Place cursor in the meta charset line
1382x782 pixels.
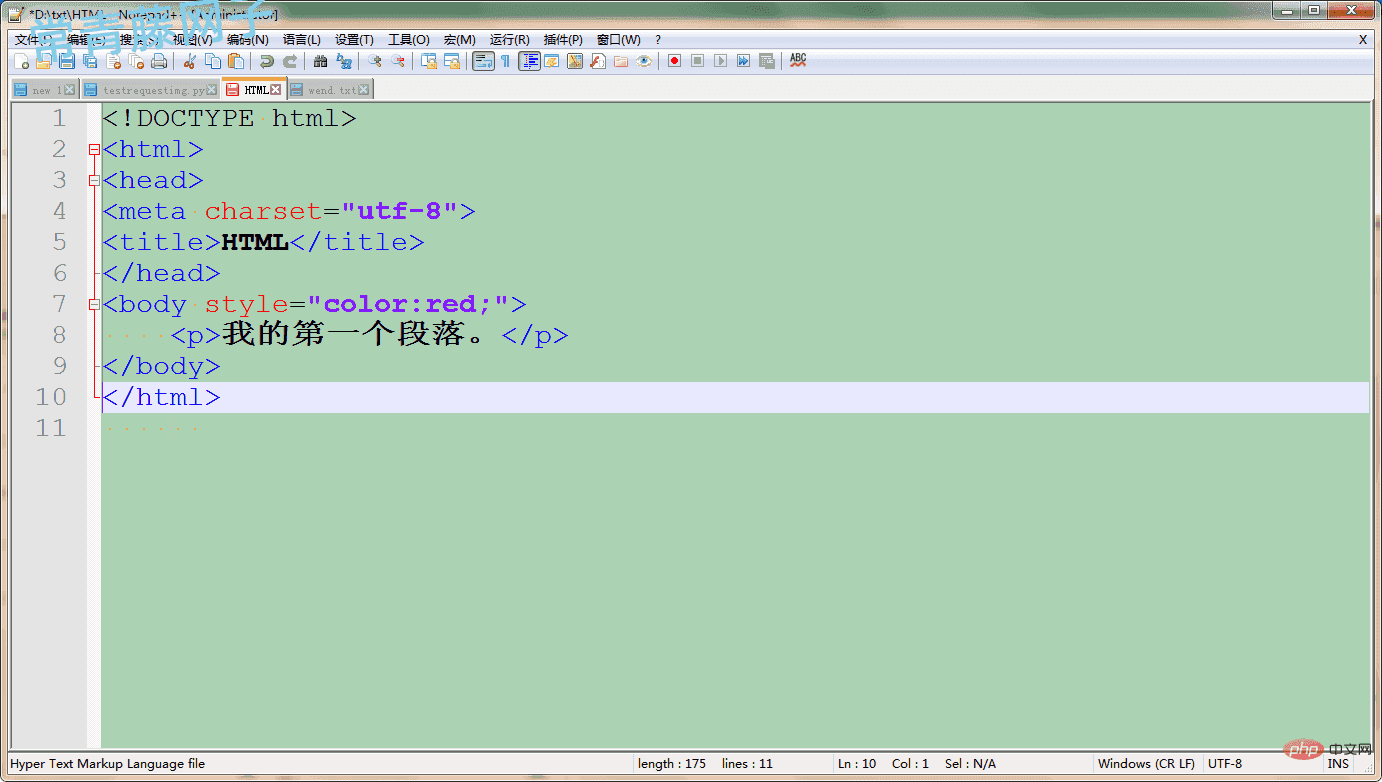(289, 212)
